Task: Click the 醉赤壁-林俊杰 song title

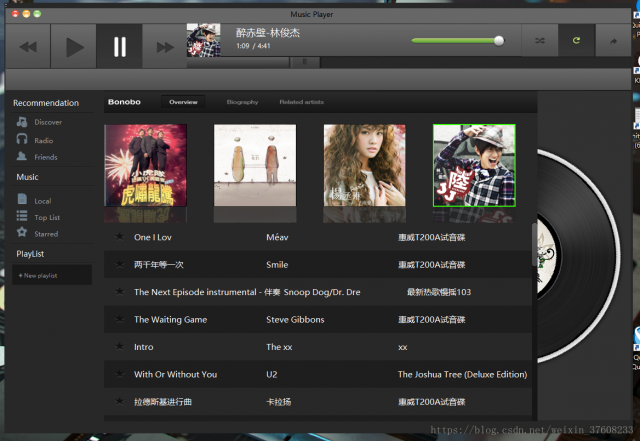Action: 268,33
